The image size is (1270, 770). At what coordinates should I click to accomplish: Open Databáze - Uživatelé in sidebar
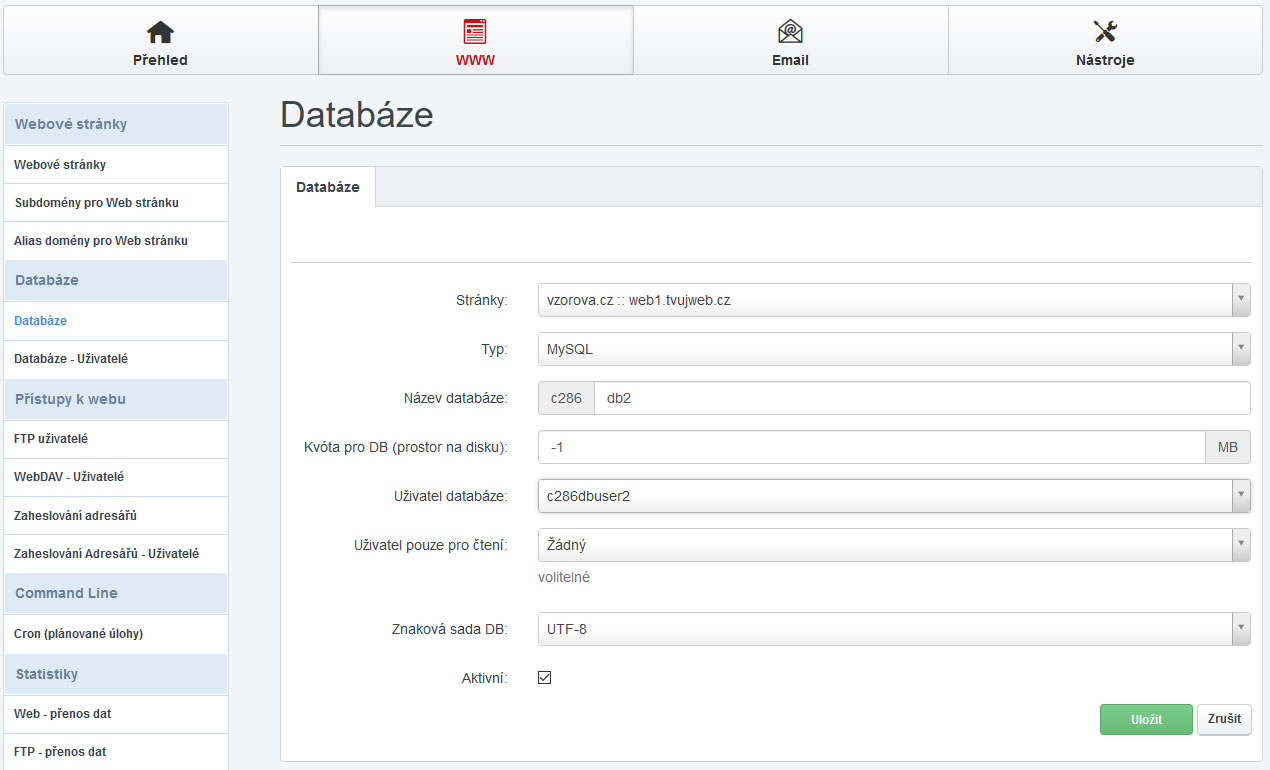71,359
